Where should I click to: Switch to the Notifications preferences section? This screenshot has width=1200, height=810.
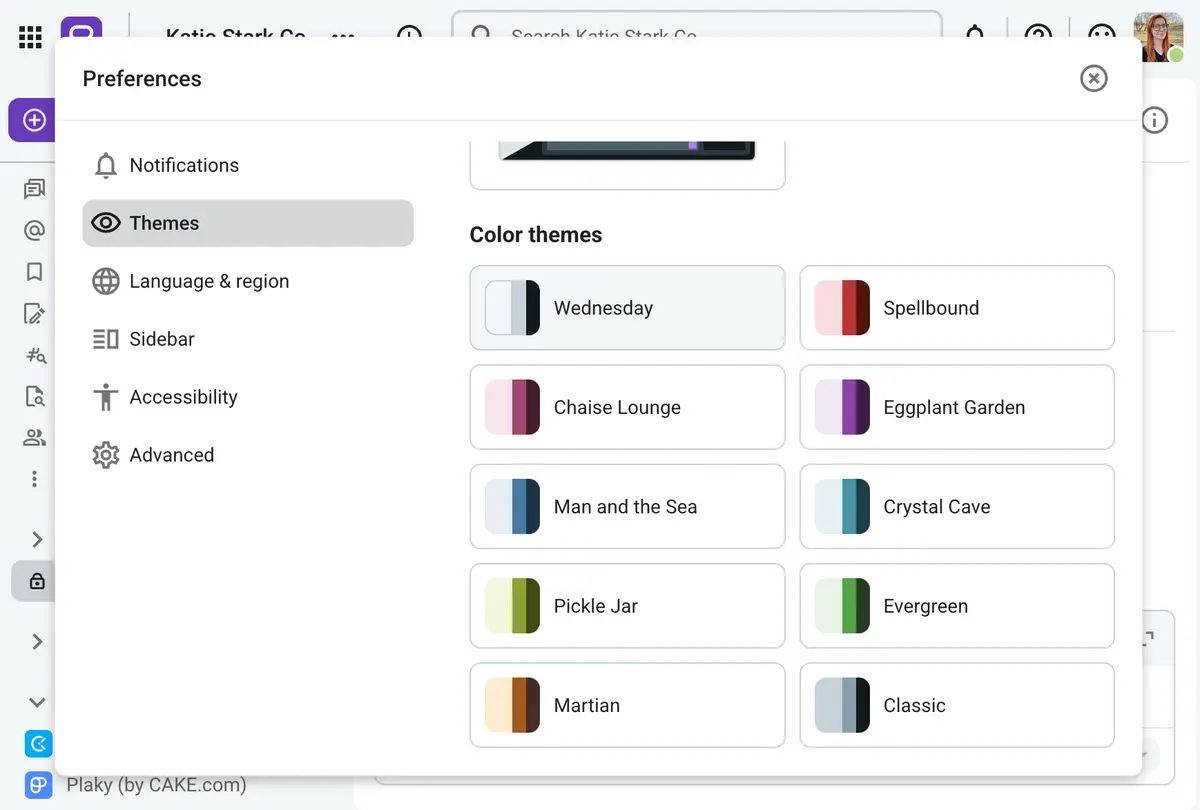[184, 165]
